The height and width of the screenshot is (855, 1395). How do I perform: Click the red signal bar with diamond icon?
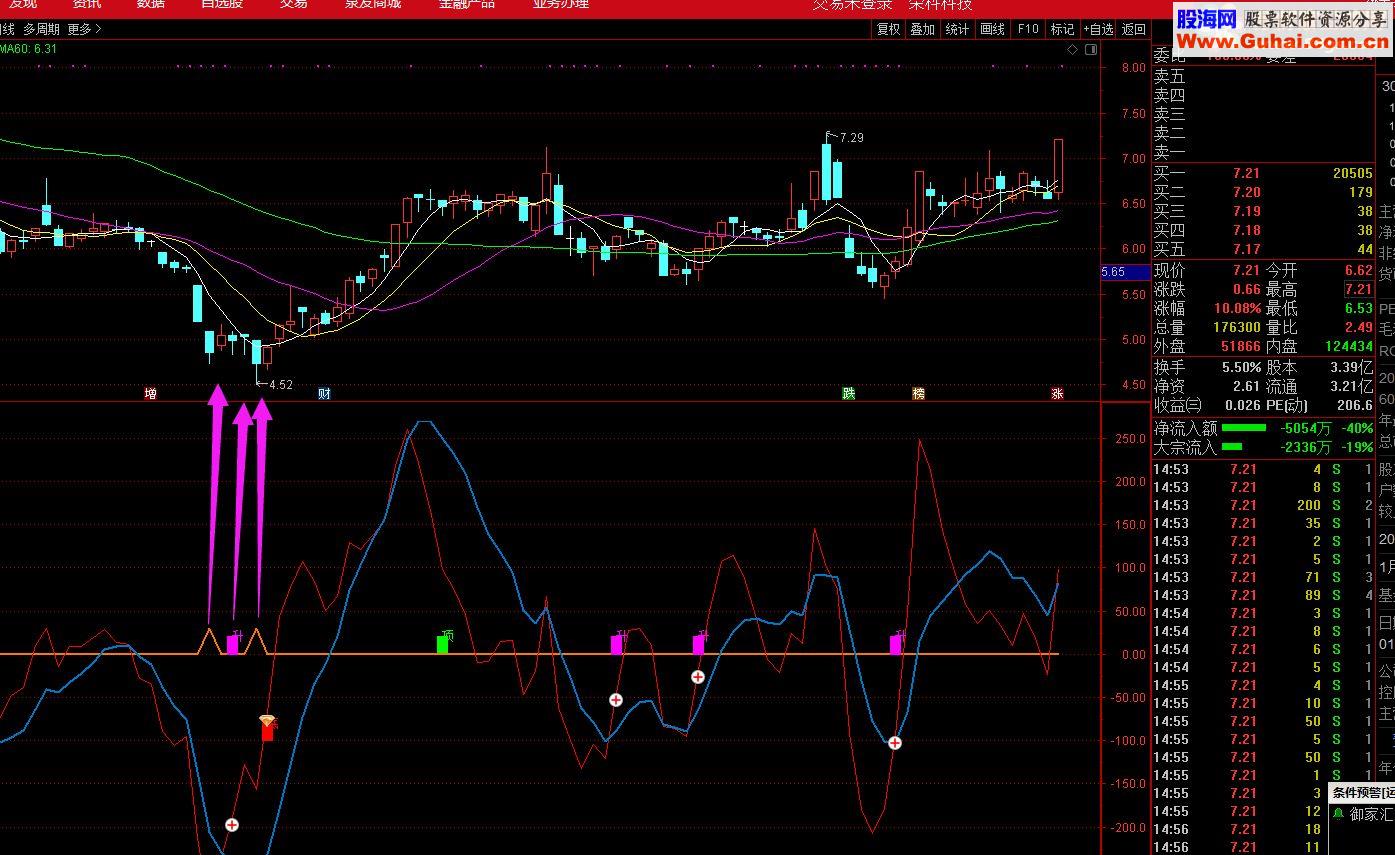coord(267,729)
